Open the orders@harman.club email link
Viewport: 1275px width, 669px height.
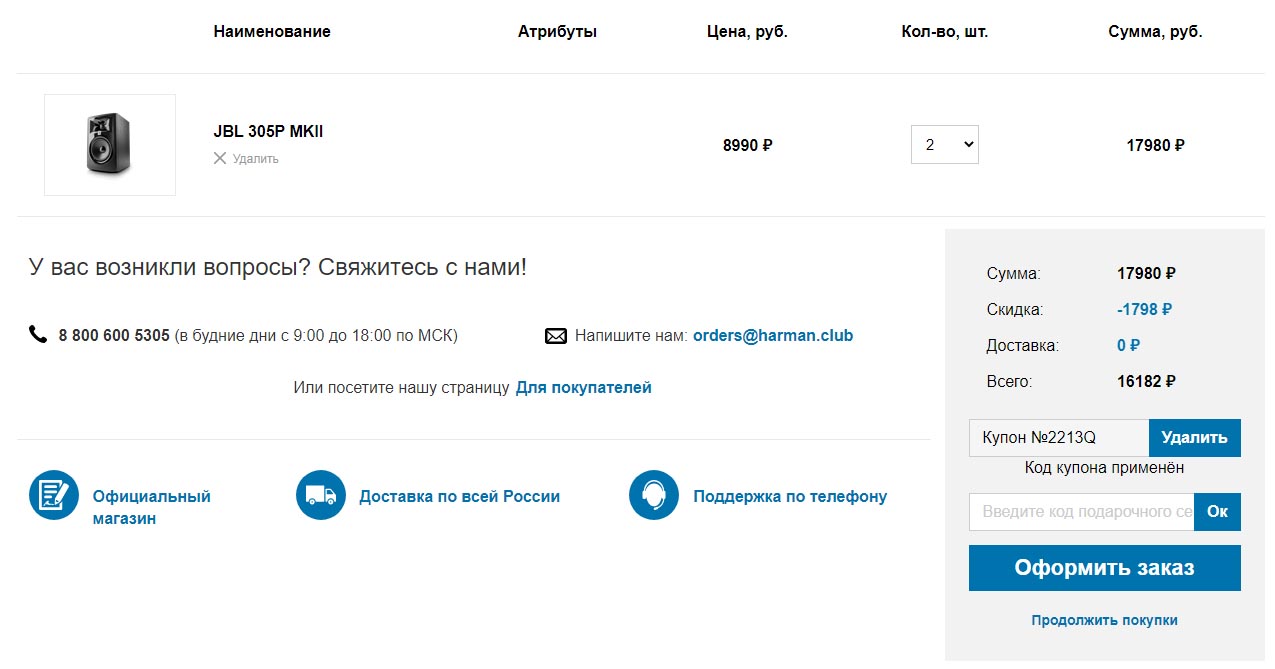(x=773, y=336)
